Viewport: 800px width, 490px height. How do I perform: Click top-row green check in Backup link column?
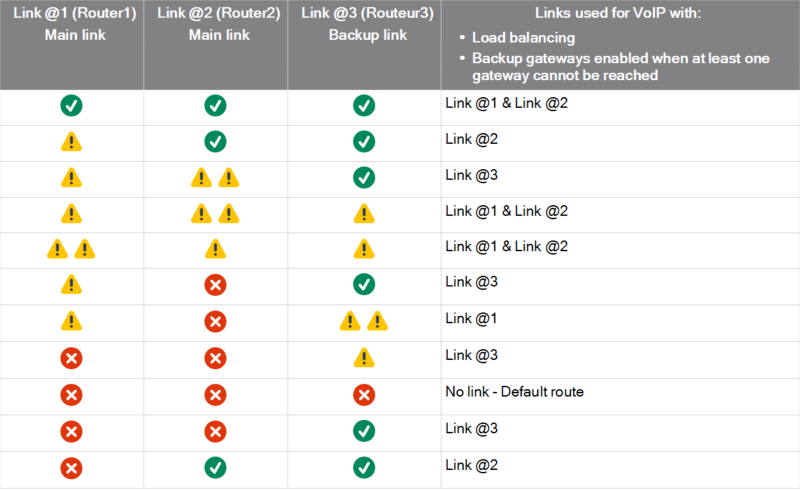[364, 105]
